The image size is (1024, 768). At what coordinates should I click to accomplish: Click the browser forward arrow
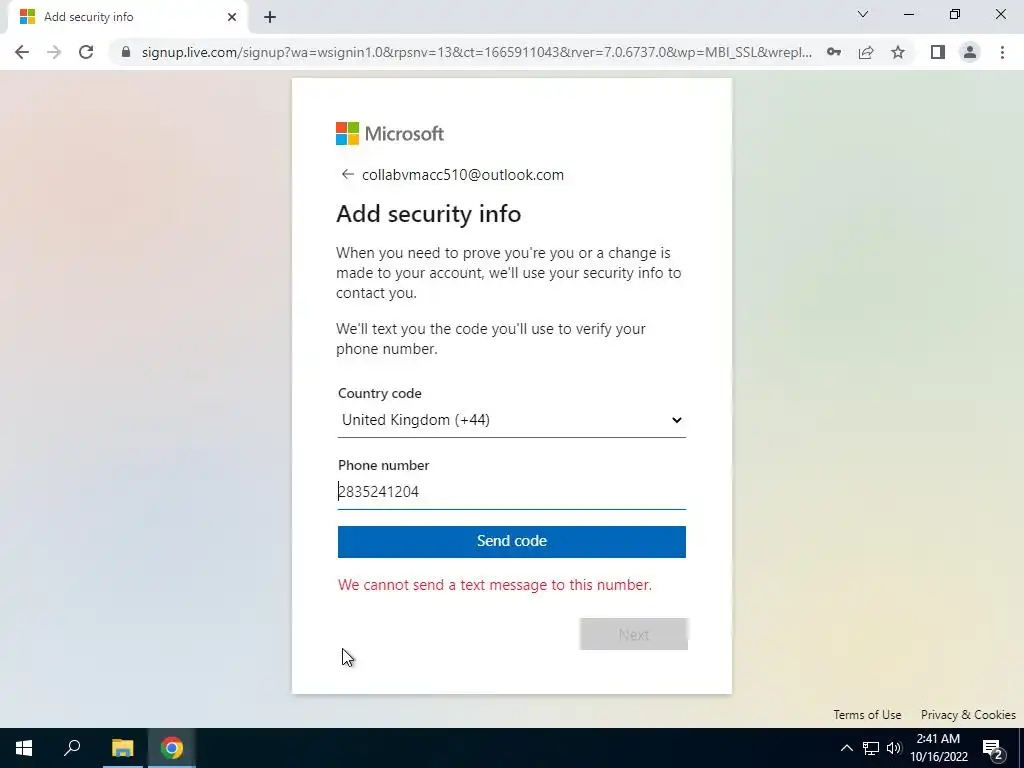tap(54, 52)
